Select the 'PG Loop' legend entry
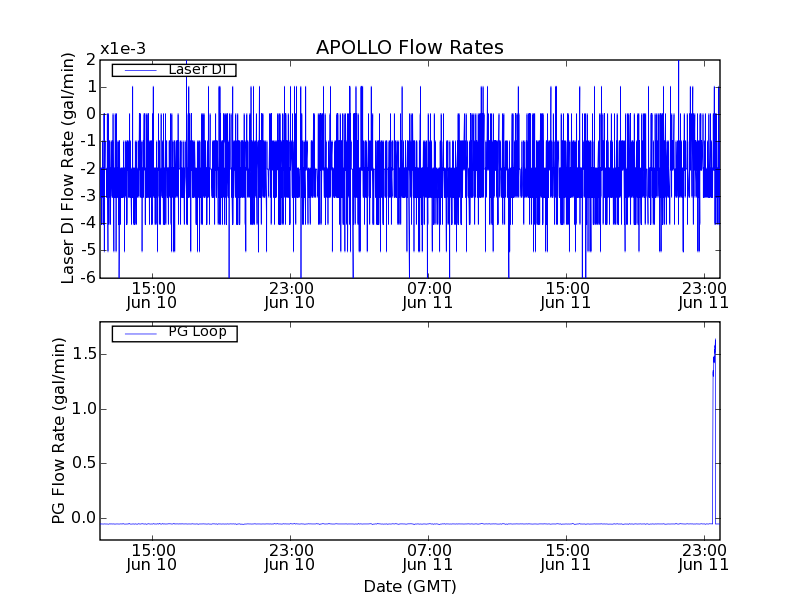This screenshot has height=600, width=800. (174, 333)
